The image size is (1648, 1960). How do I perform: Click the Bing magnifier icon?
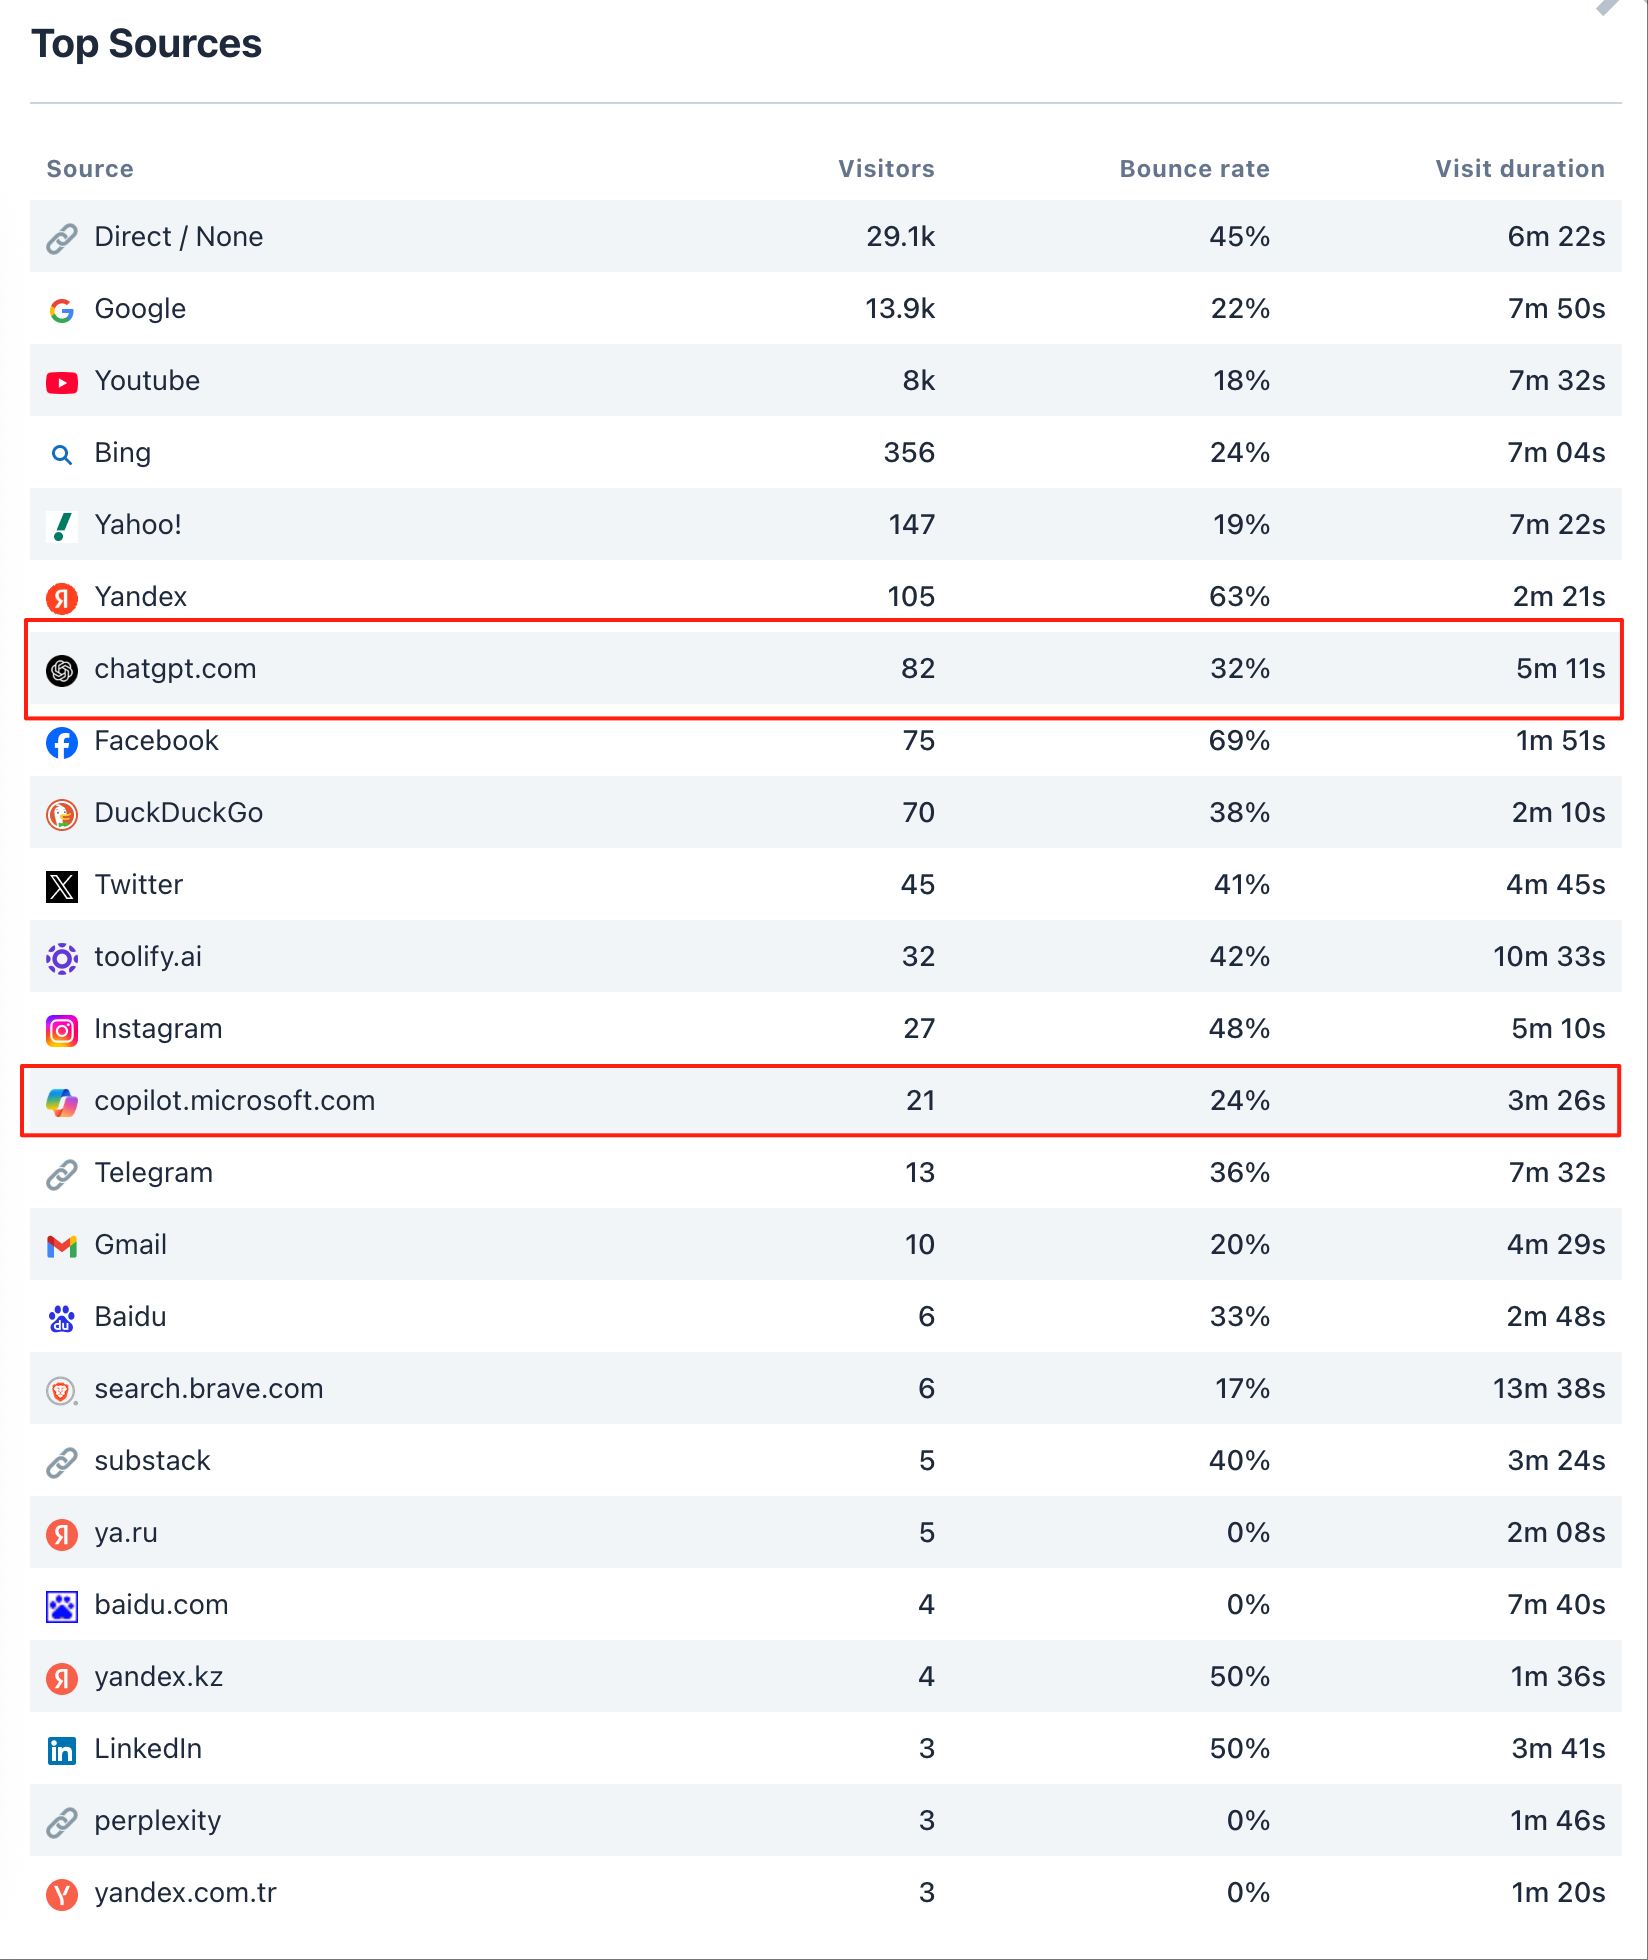(x=62, y=454)
